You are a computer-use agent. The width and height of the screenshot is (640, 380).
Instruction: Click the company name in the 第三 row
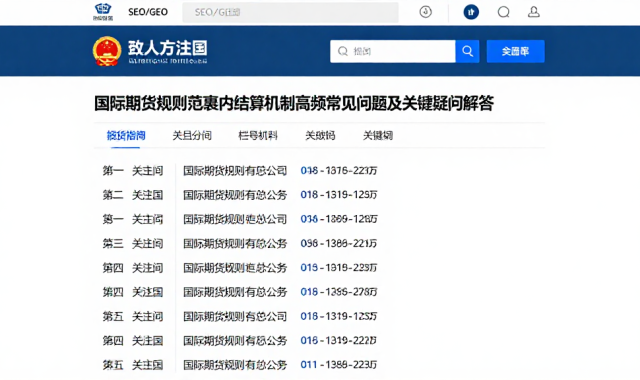point(235,243)
